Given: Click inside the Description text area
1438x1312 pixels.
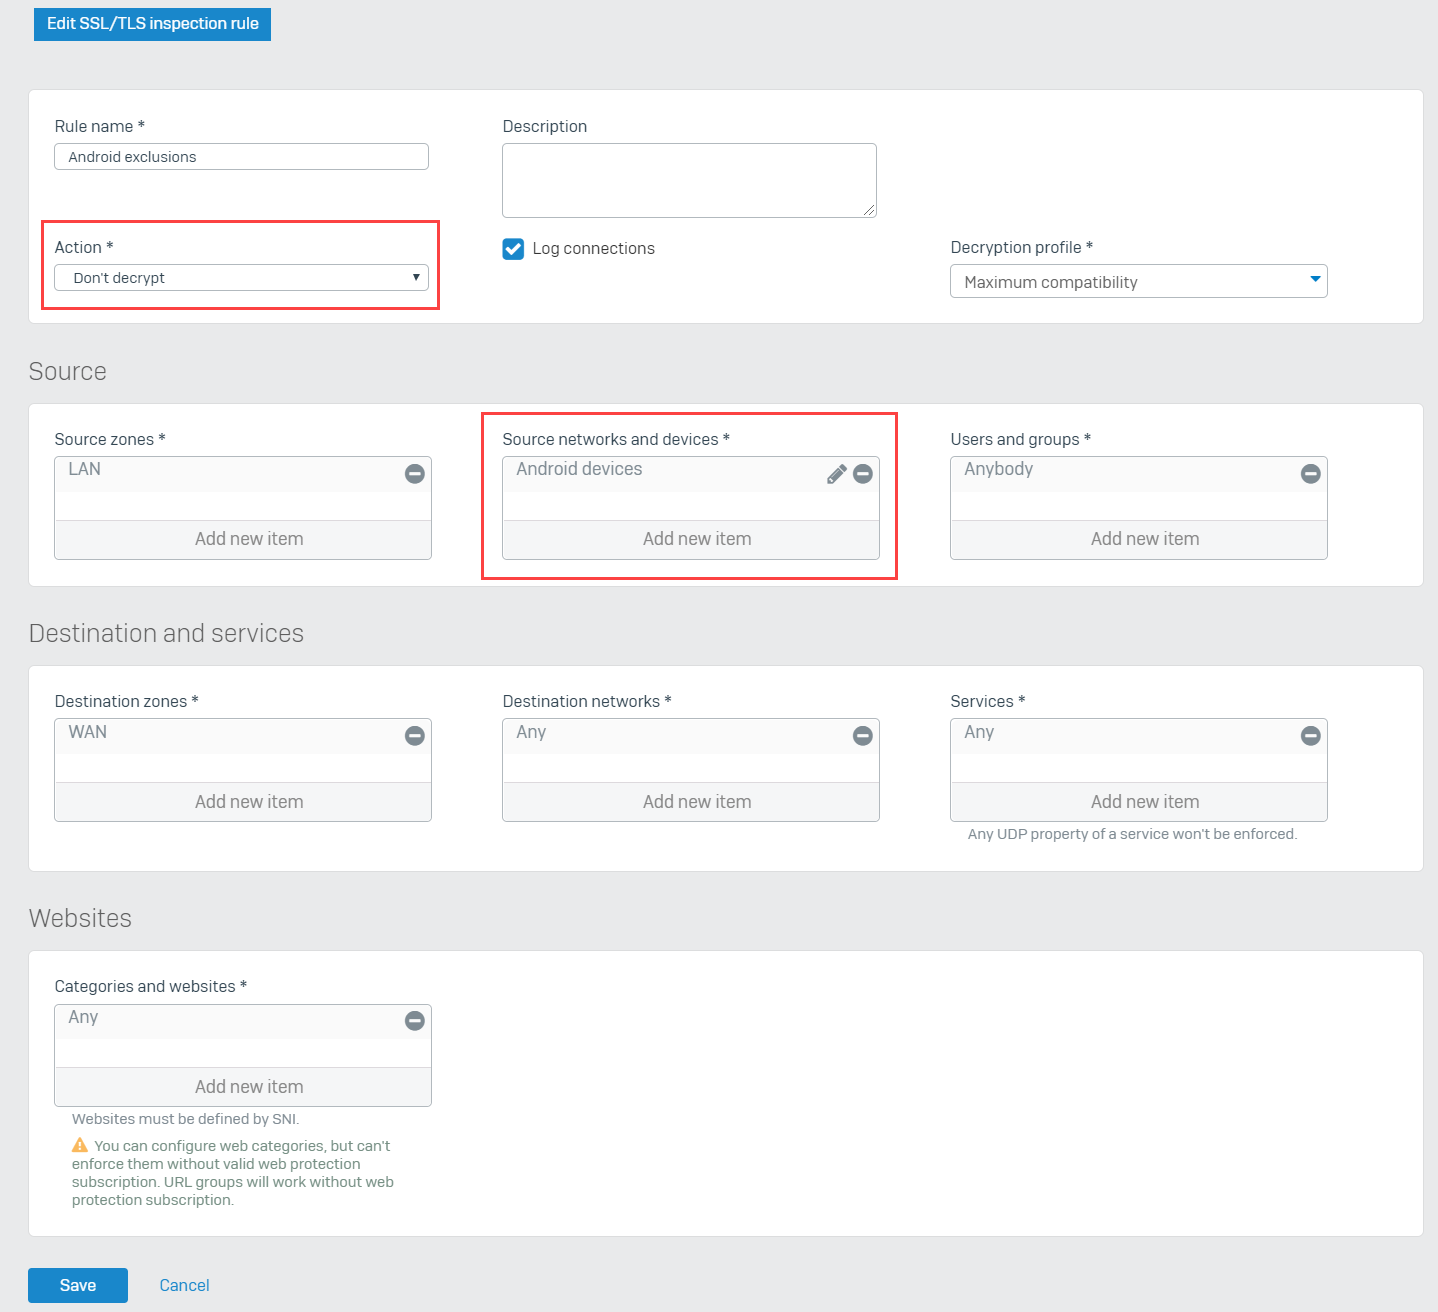Looking at the screenshot, I should click(x=688, y=180).
